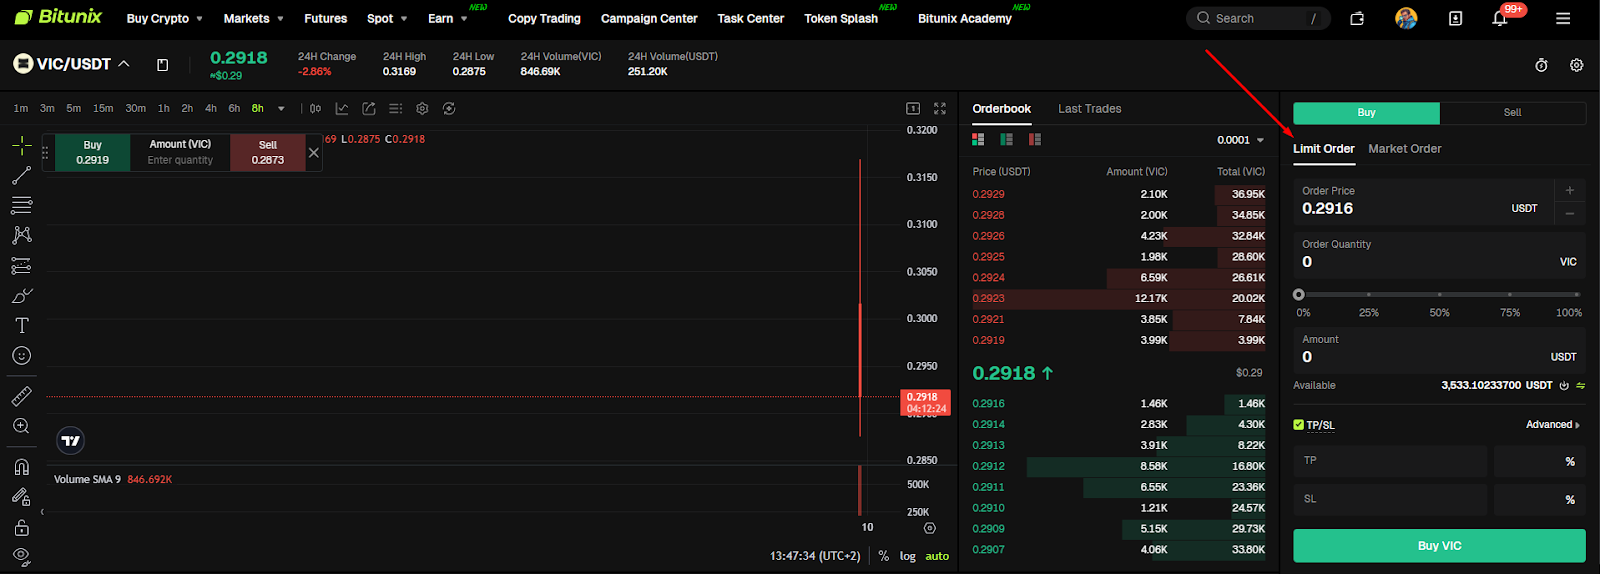Select the brush drawing tool
Image resolution: width=1600 pixels, height=574 pixels.
pyautogui.click(x=21, y=296)
